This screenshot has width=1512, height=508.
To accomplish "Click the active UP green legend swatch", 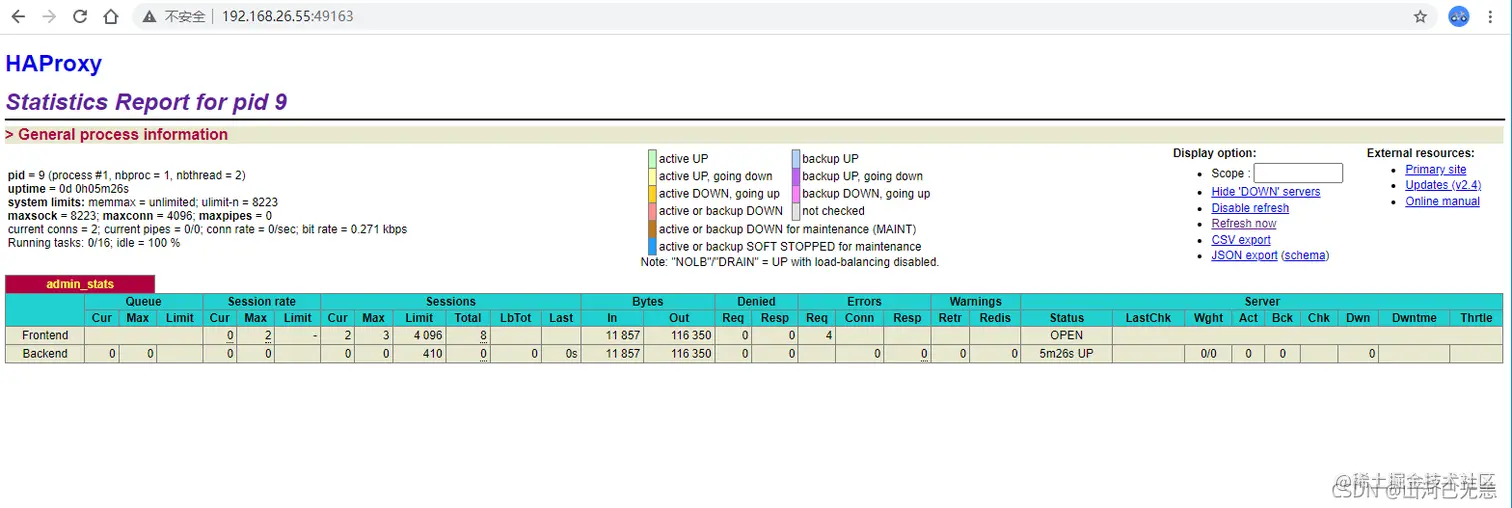I will pyautogui.click(x=652, y=159).
